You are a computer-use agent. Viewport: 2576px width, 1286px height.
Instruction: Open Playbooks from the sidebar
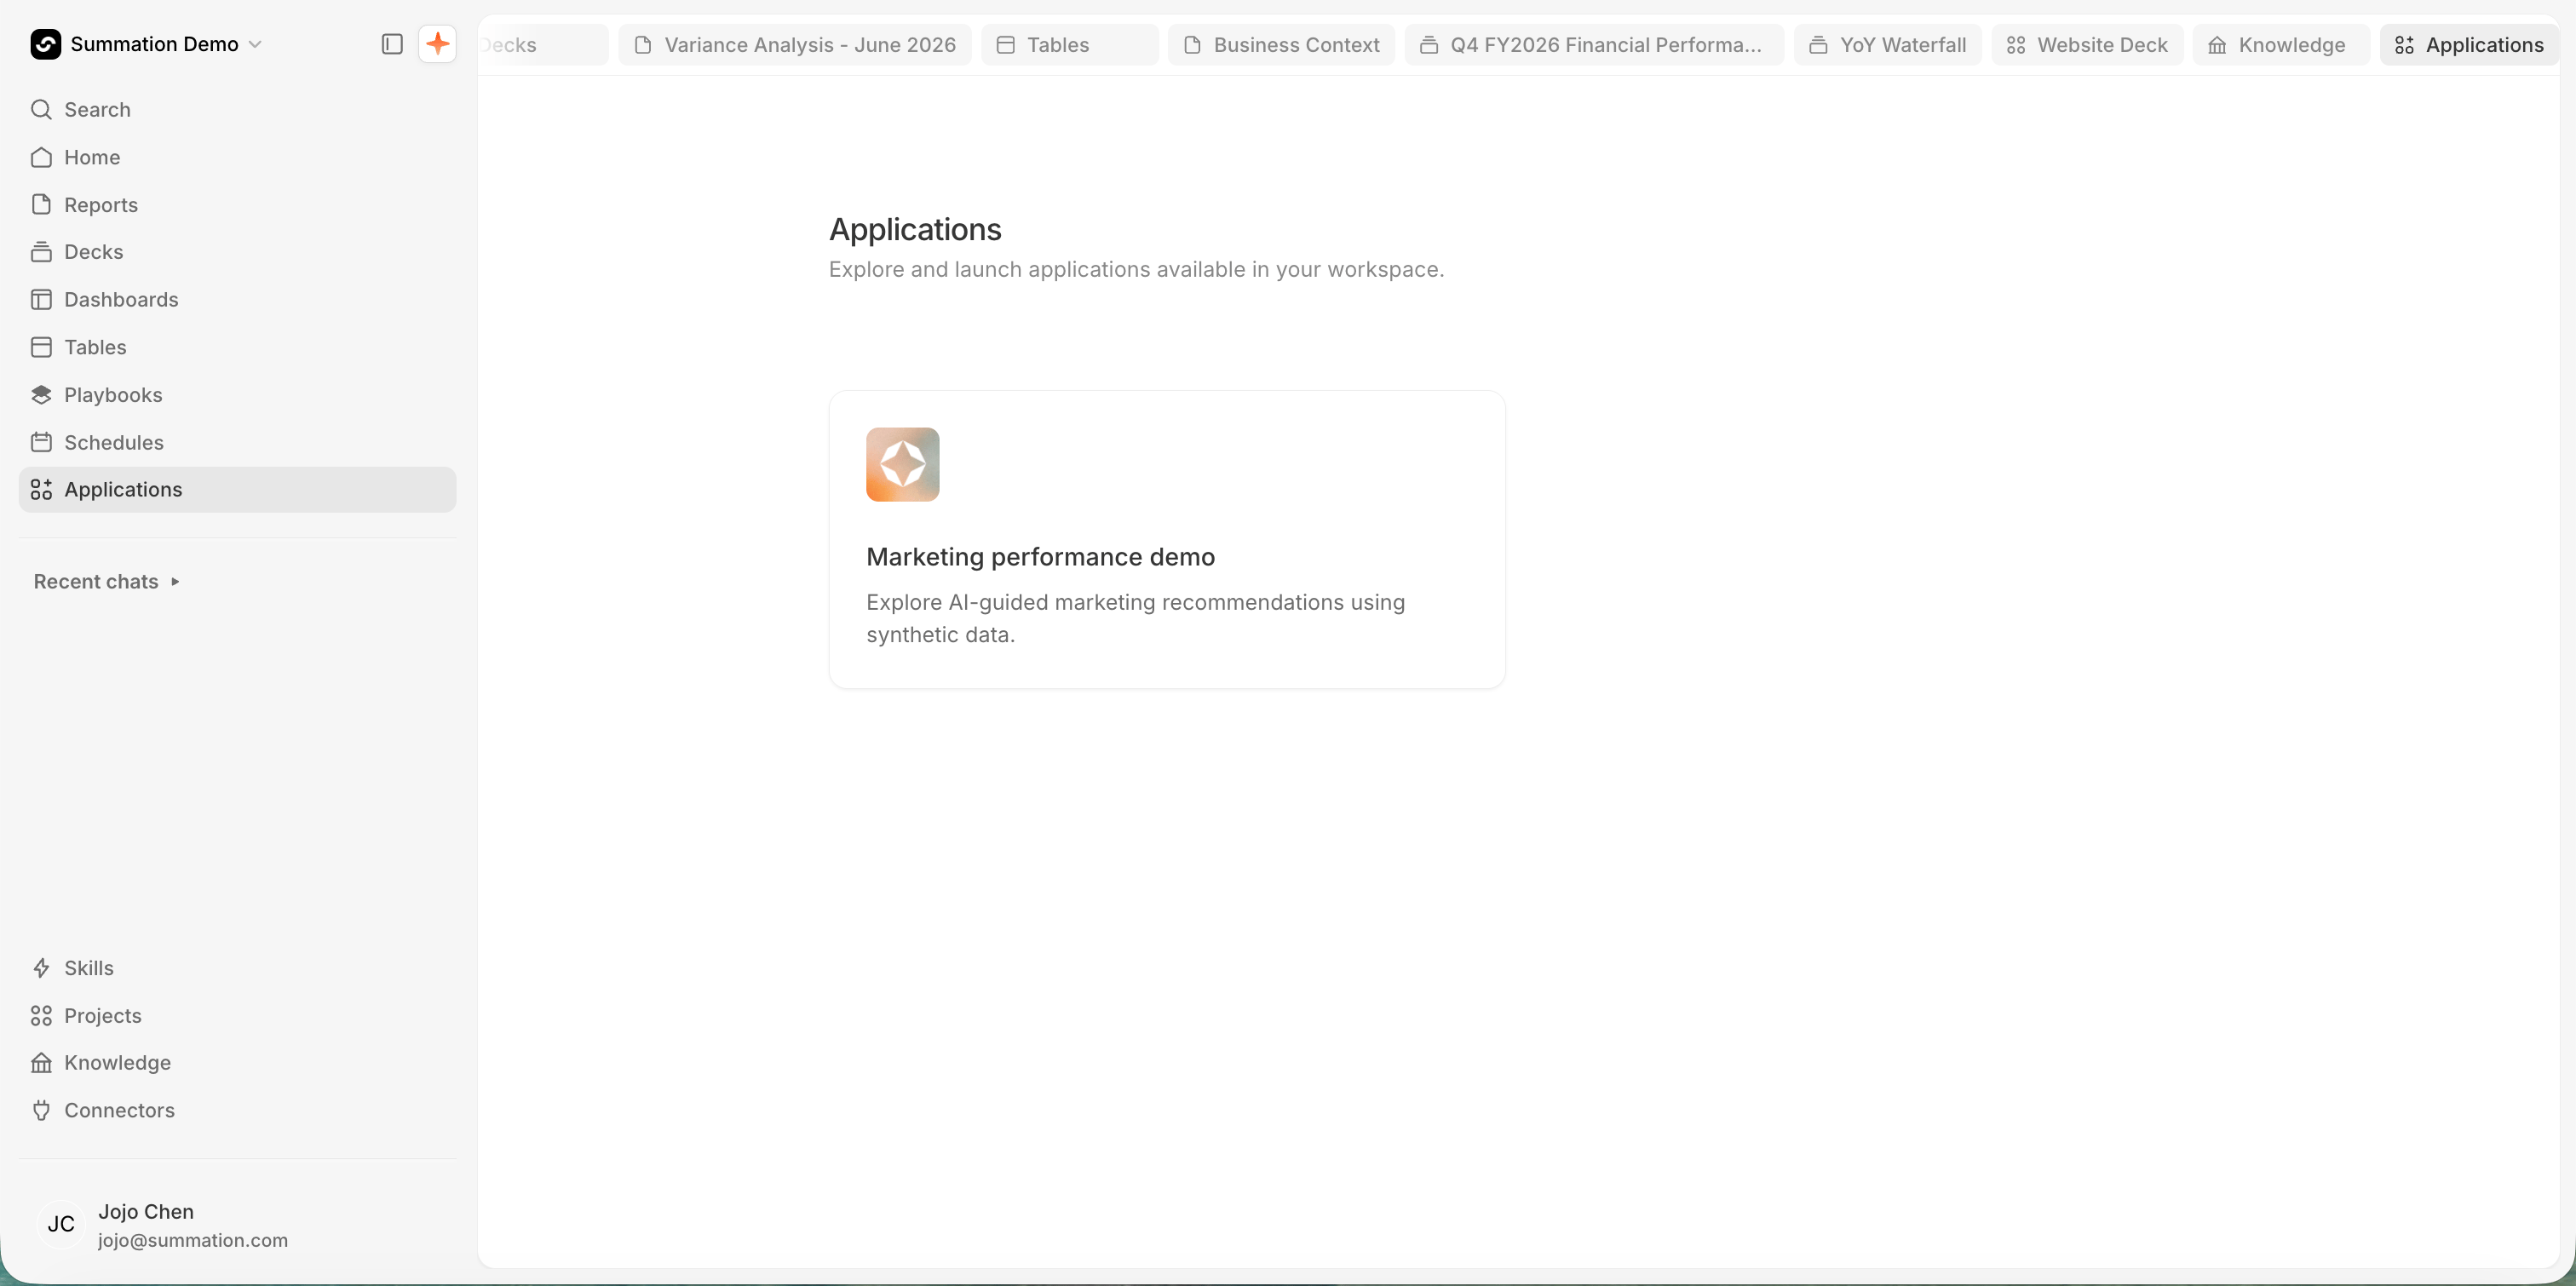tap(237, 394)
